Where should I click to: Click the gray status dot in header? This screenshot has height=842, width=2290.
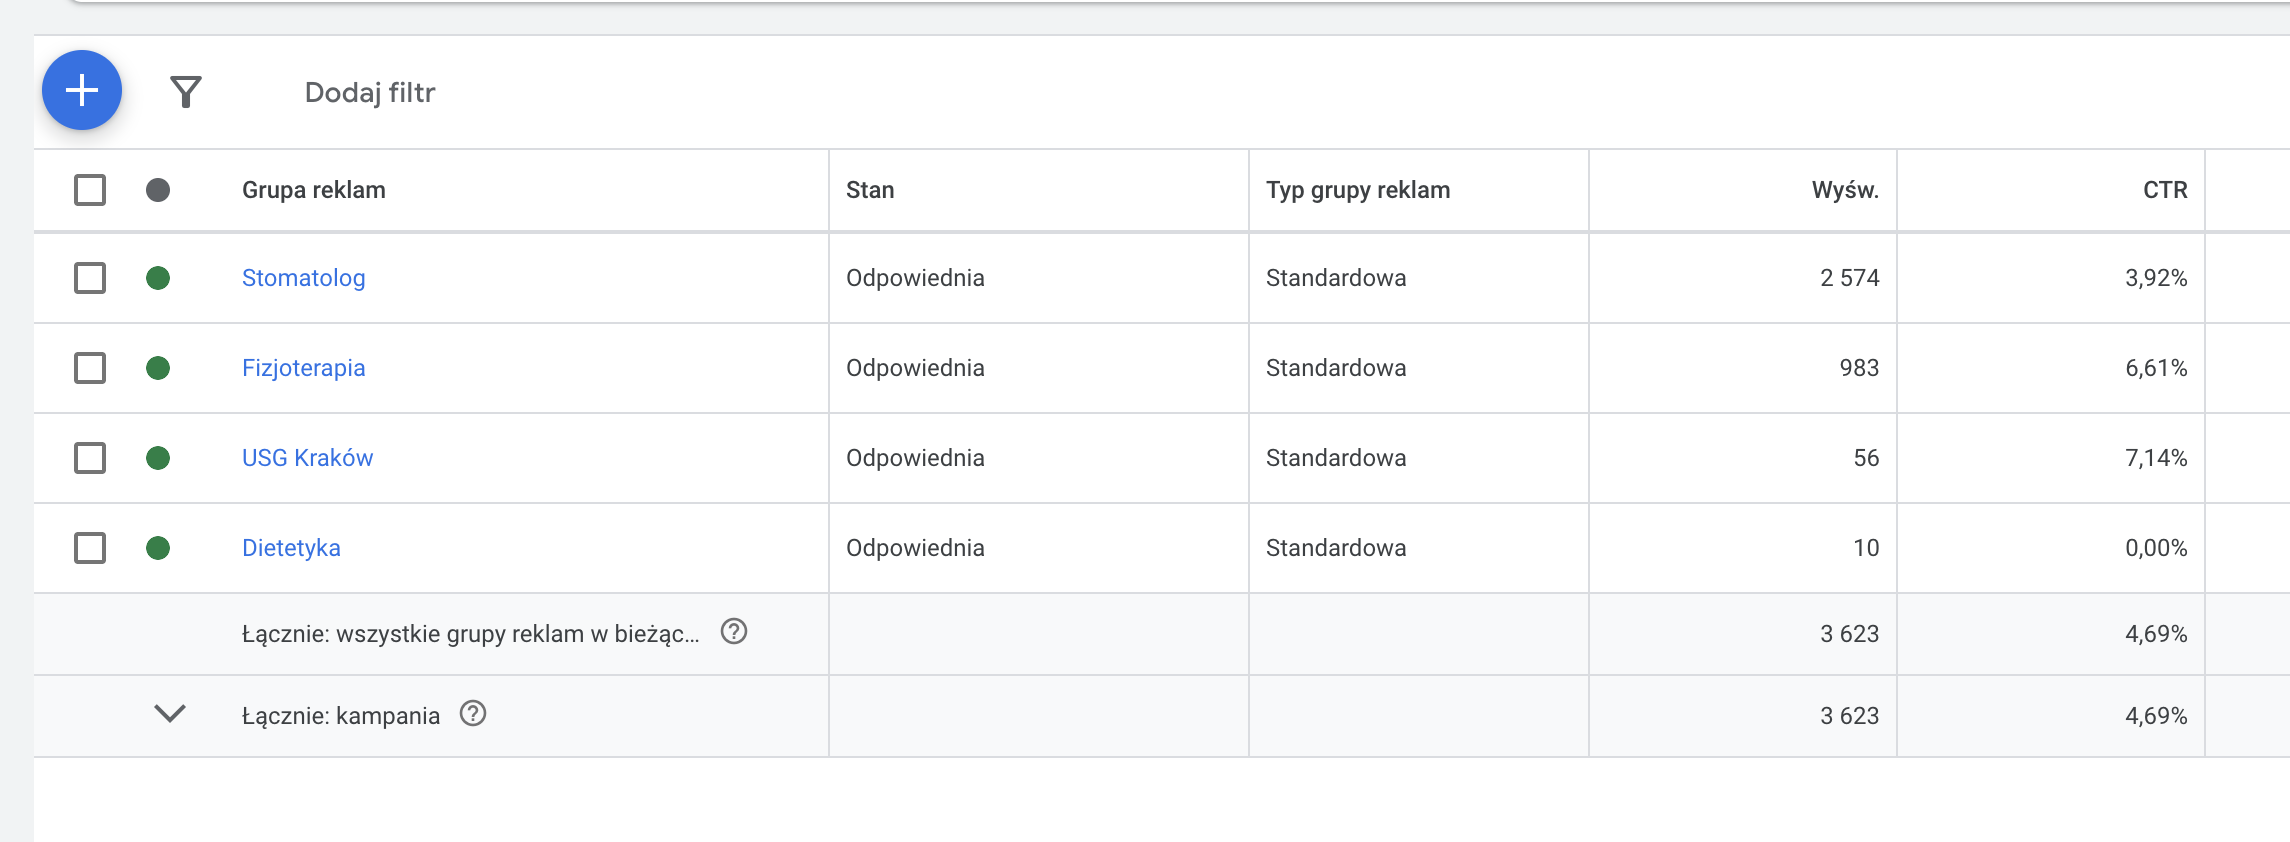[158, 190]
